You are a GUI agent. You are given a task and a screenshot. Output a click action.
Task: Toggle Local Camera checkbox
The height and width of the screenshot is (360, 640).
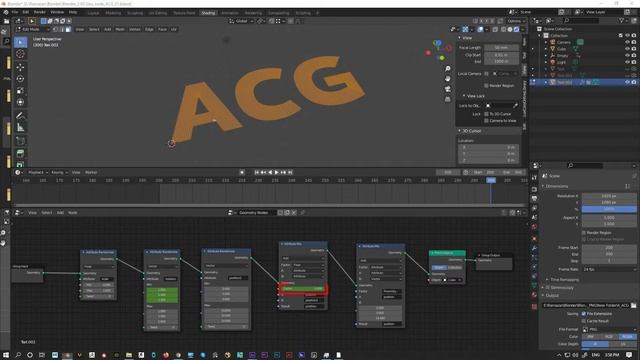[486, 73]
